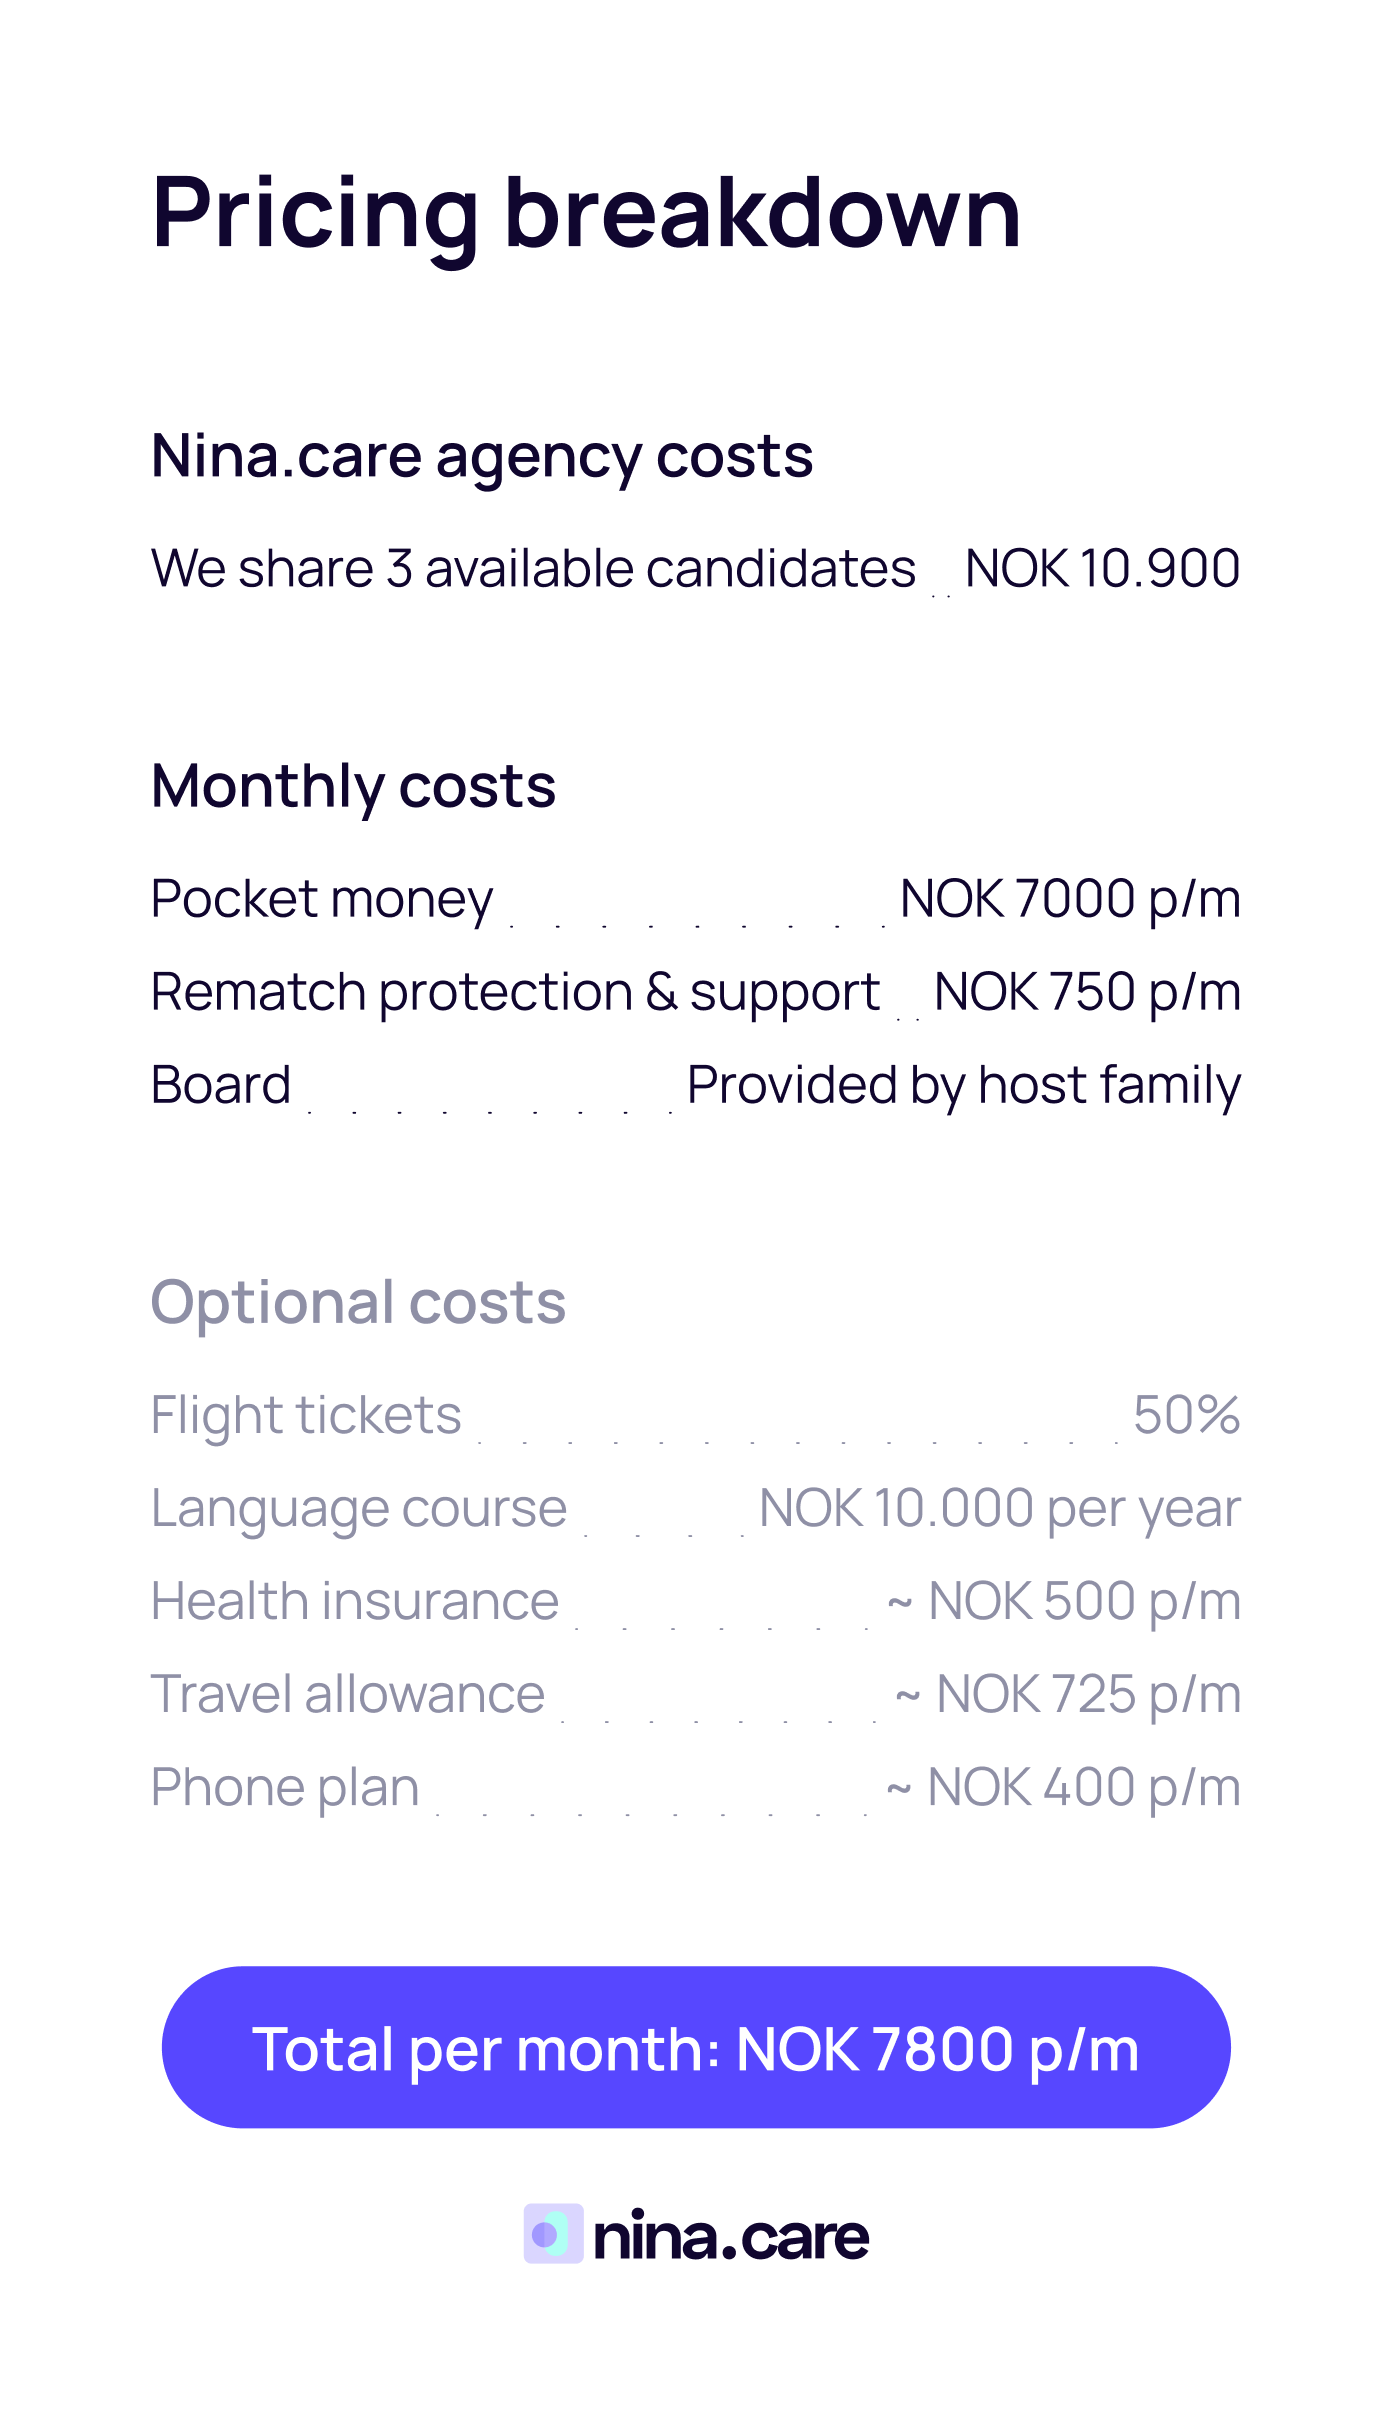
Task: Select Provided by host family text
Action: click(x=964, y=1085)
